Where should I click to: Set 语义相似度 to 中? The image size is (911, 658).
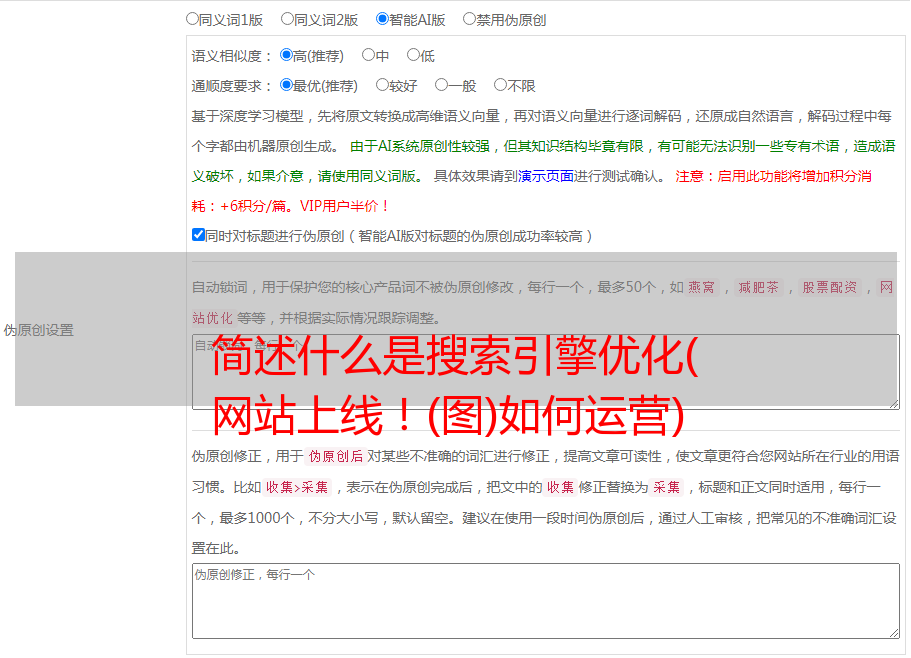368,55
